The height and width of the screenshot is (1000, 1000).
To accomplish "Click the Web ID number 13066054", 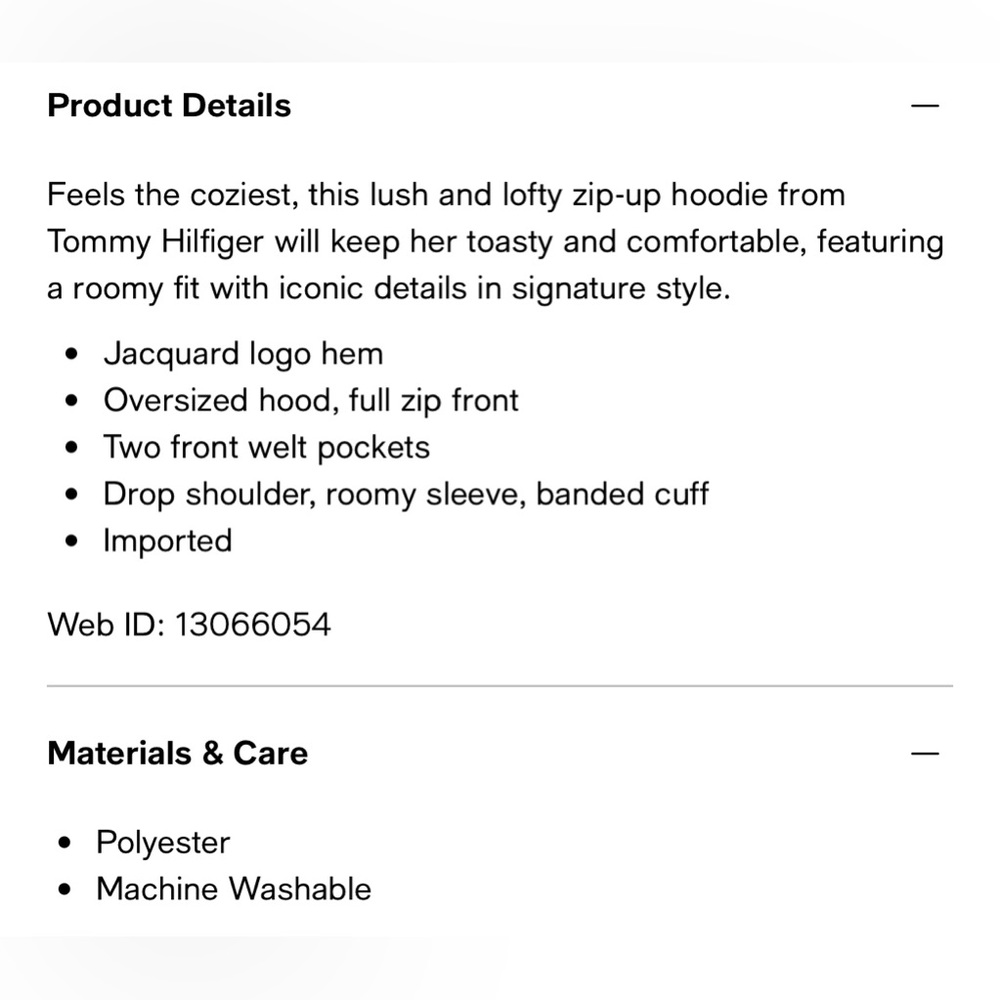I will 253,625.
